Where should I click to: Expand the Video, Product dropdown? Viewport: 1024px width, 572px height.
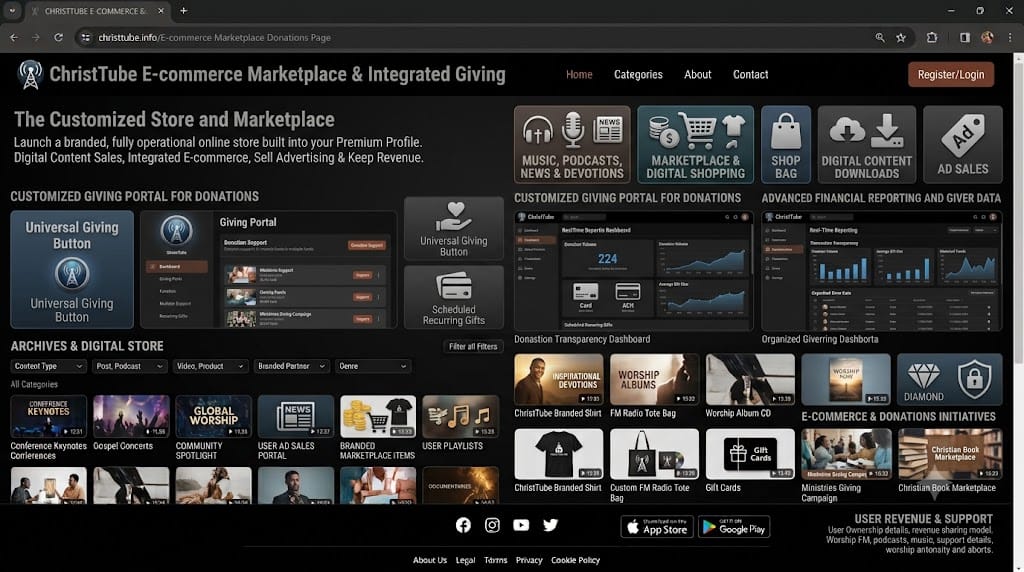coord(210,366)
